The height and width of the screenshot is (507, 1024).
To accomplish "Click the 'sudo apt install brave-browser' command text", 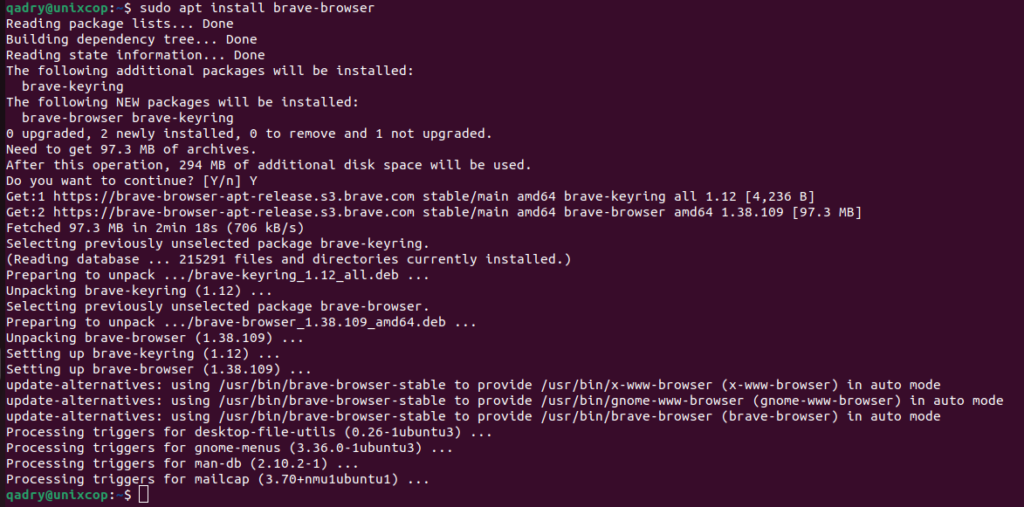I will [257, 8].
